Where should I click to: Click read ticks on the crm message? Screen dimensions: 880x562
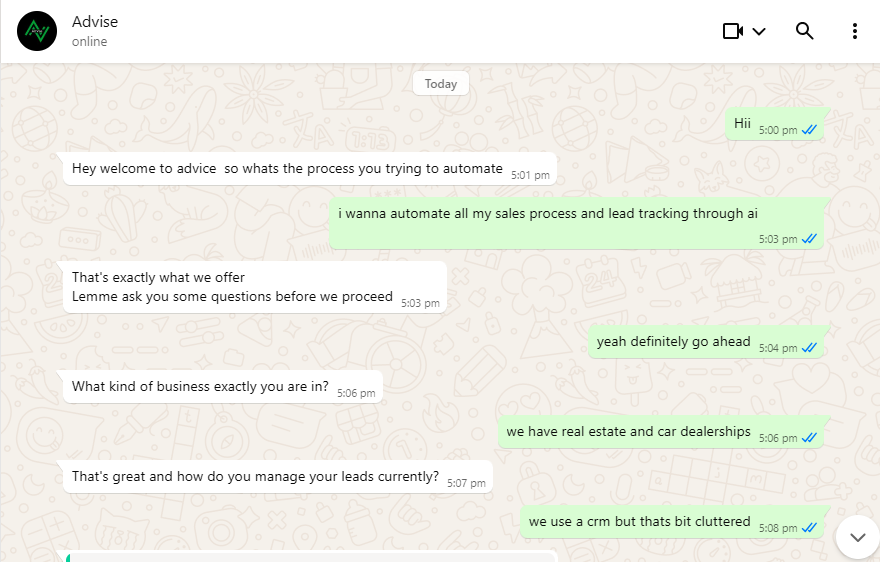point(809,527)
